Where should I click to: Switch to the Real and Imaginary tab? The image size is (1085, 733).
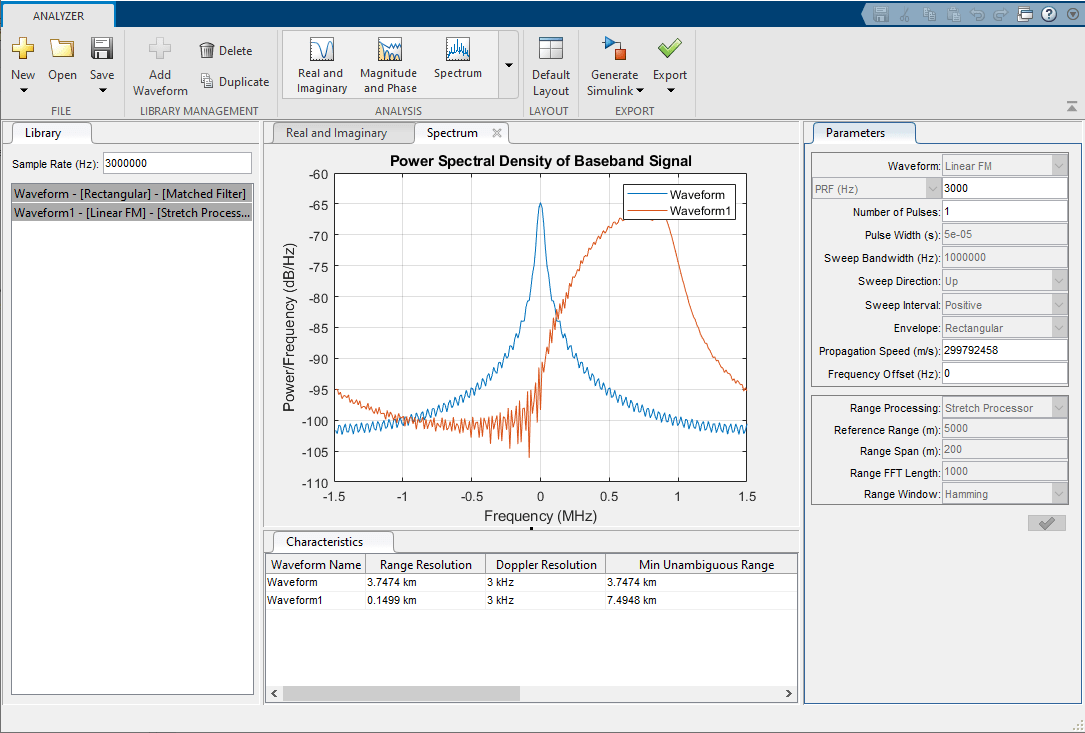pos(342,132)
